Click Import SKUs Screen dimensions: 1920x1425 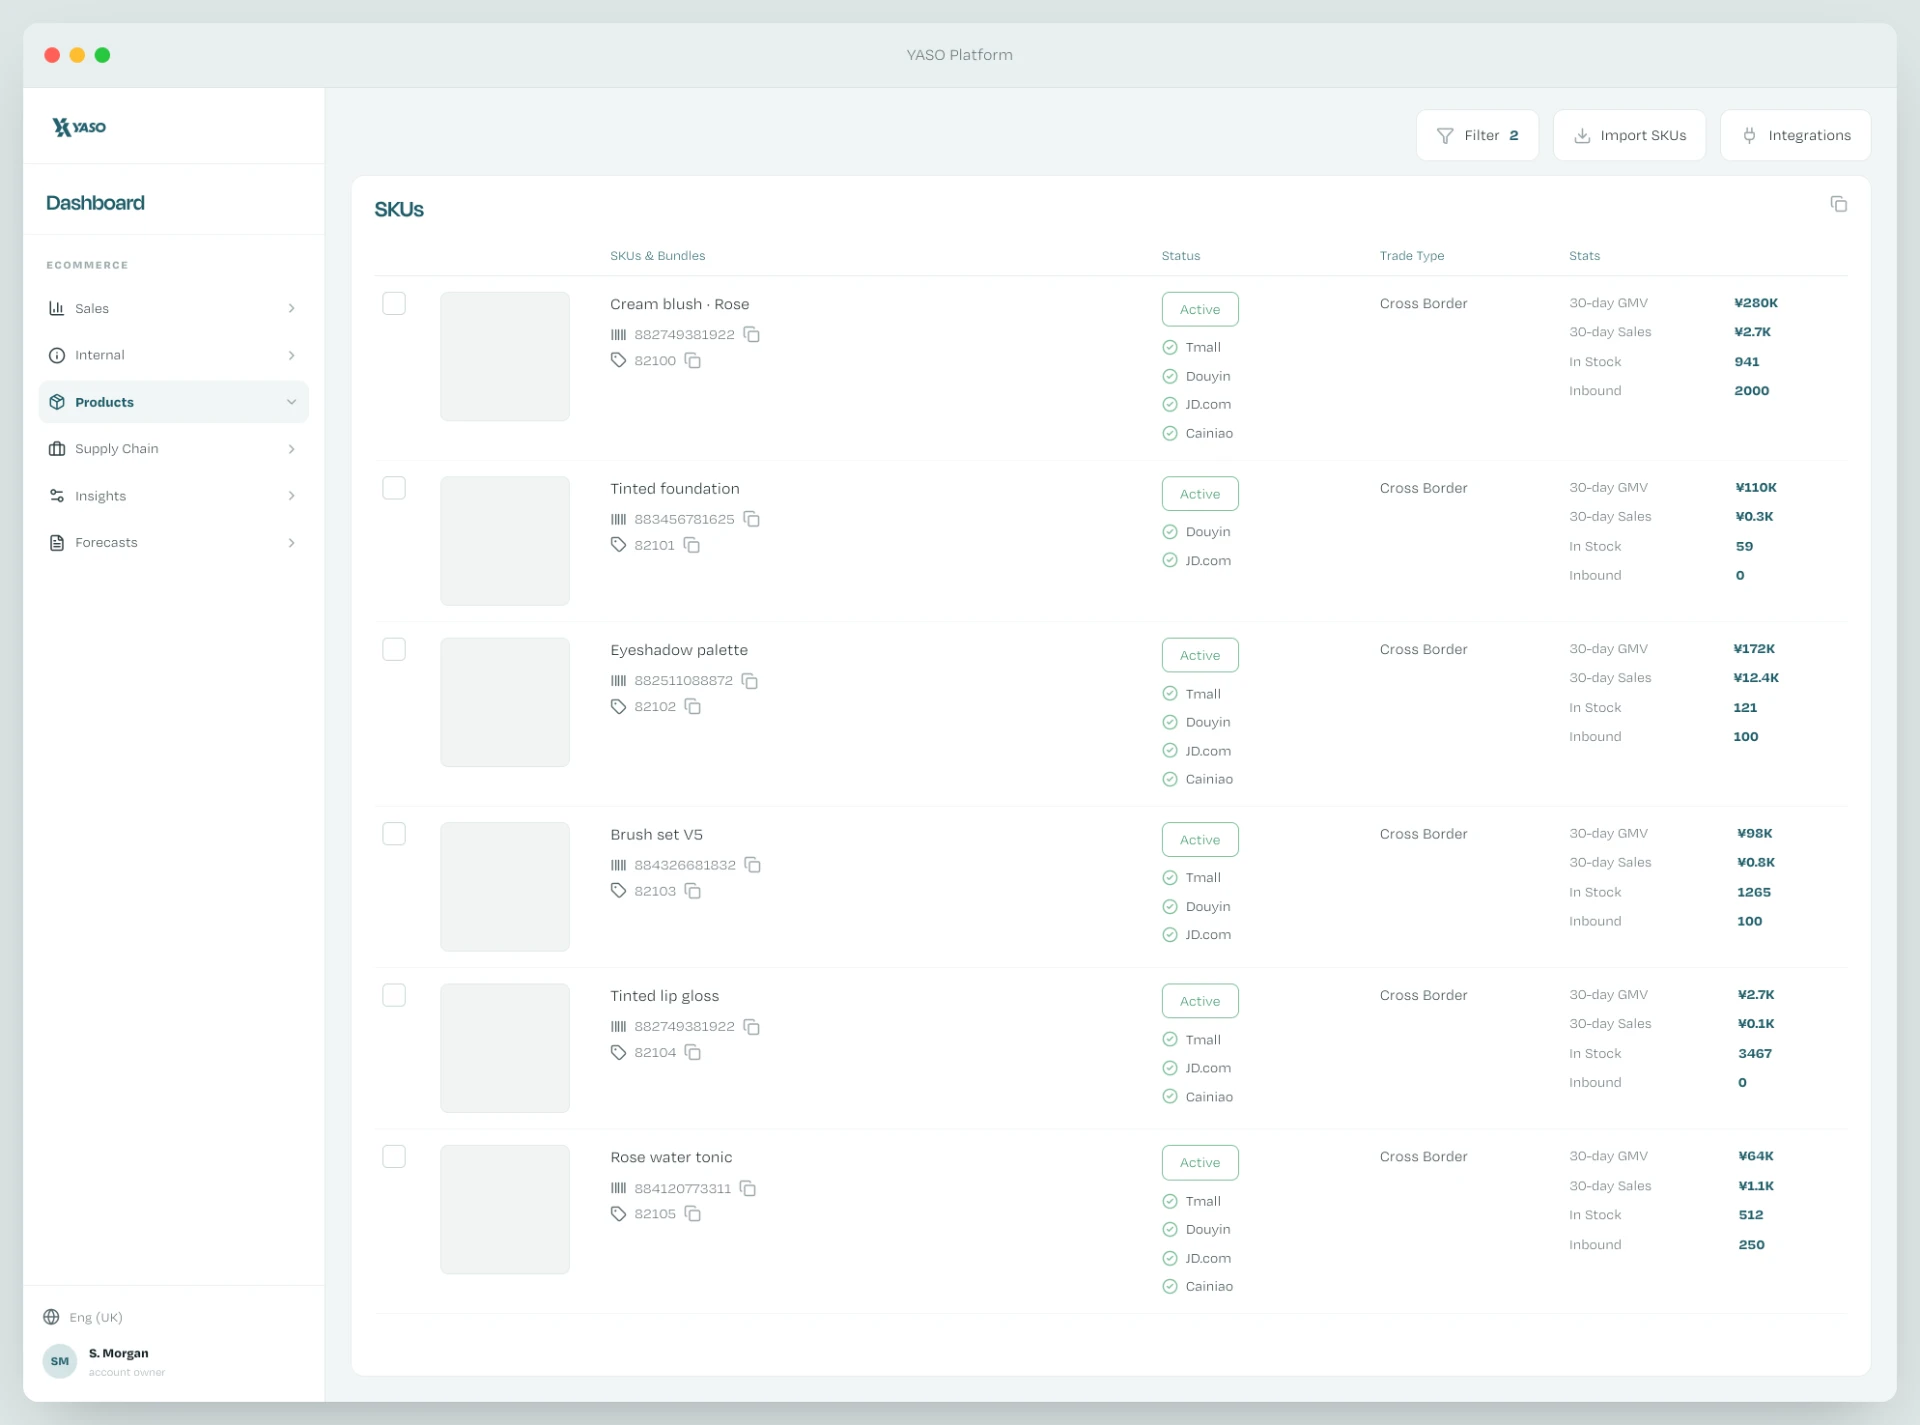point(1629,135)
